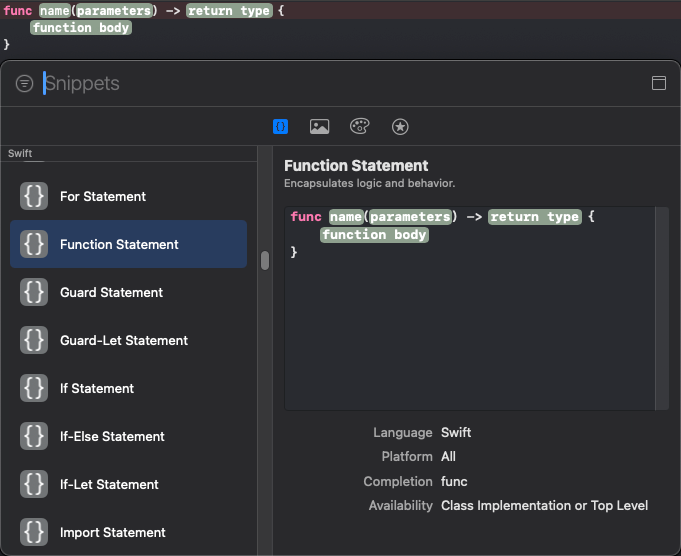This screenshot has width=681, height=556.
Task: Select 'function body' placeholder in the editor
Action: point(81,27)
